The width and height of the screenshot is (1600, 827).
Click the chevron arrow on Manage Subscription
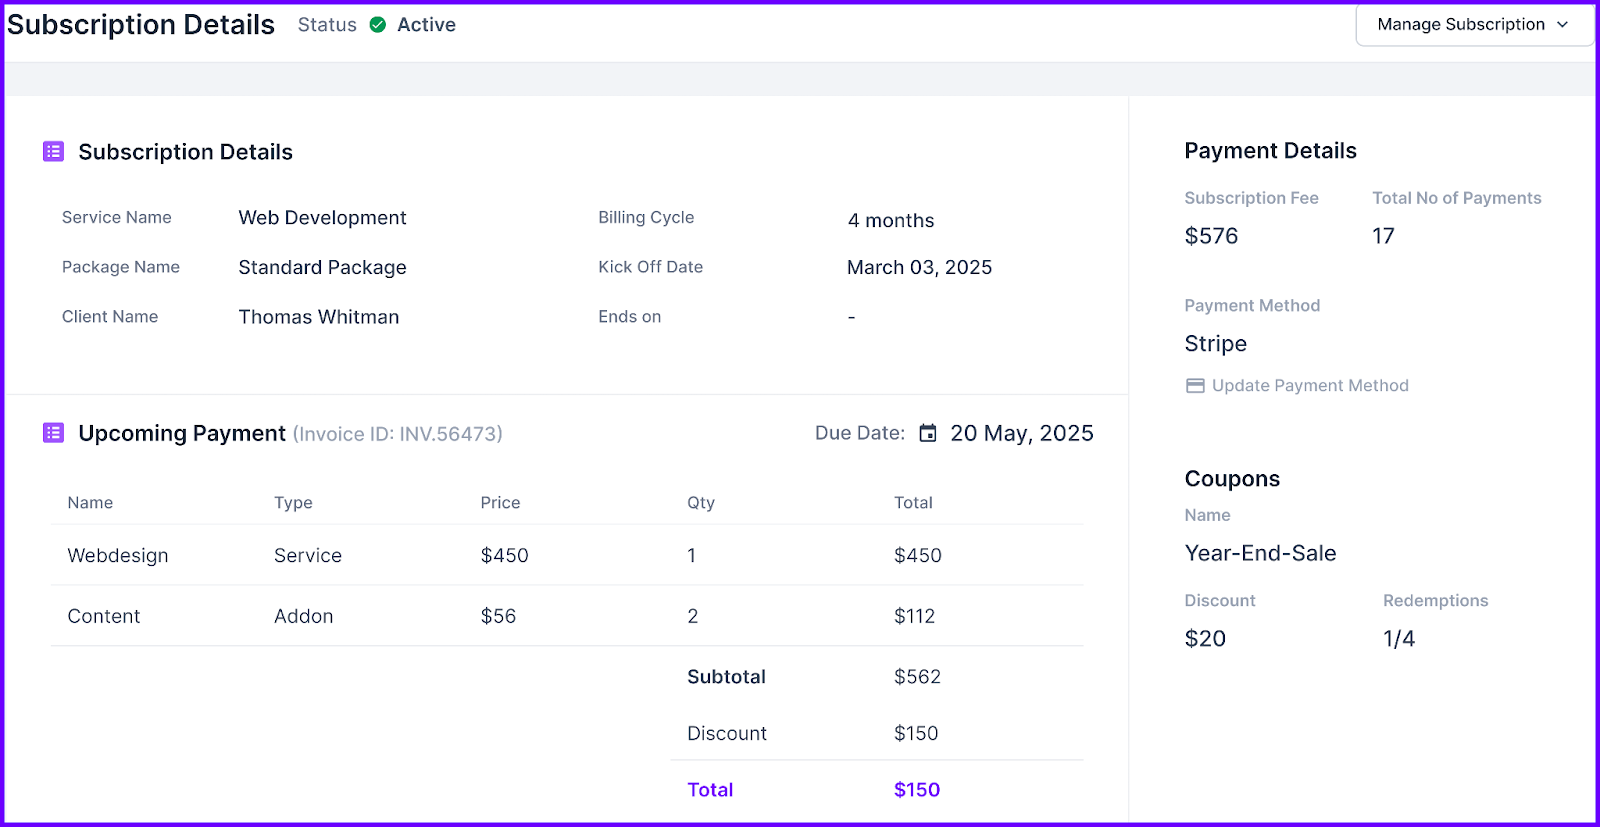point(1563,25)
